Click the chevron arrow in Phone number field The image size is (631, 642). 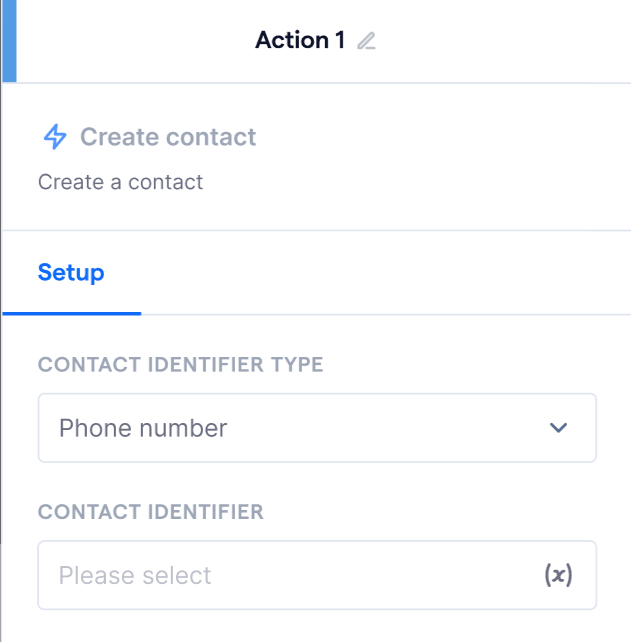[x=558, y=428]
